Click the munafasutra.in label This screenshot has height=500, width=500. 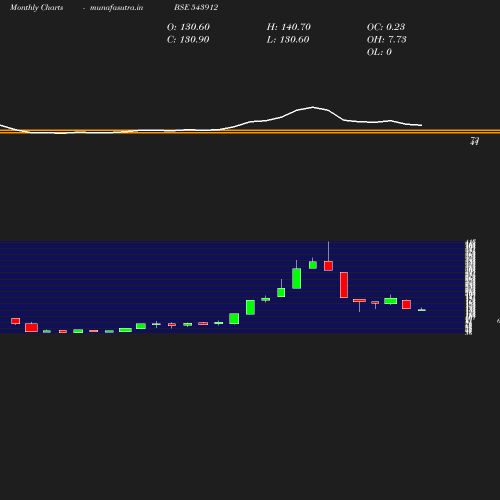[116, 7]
